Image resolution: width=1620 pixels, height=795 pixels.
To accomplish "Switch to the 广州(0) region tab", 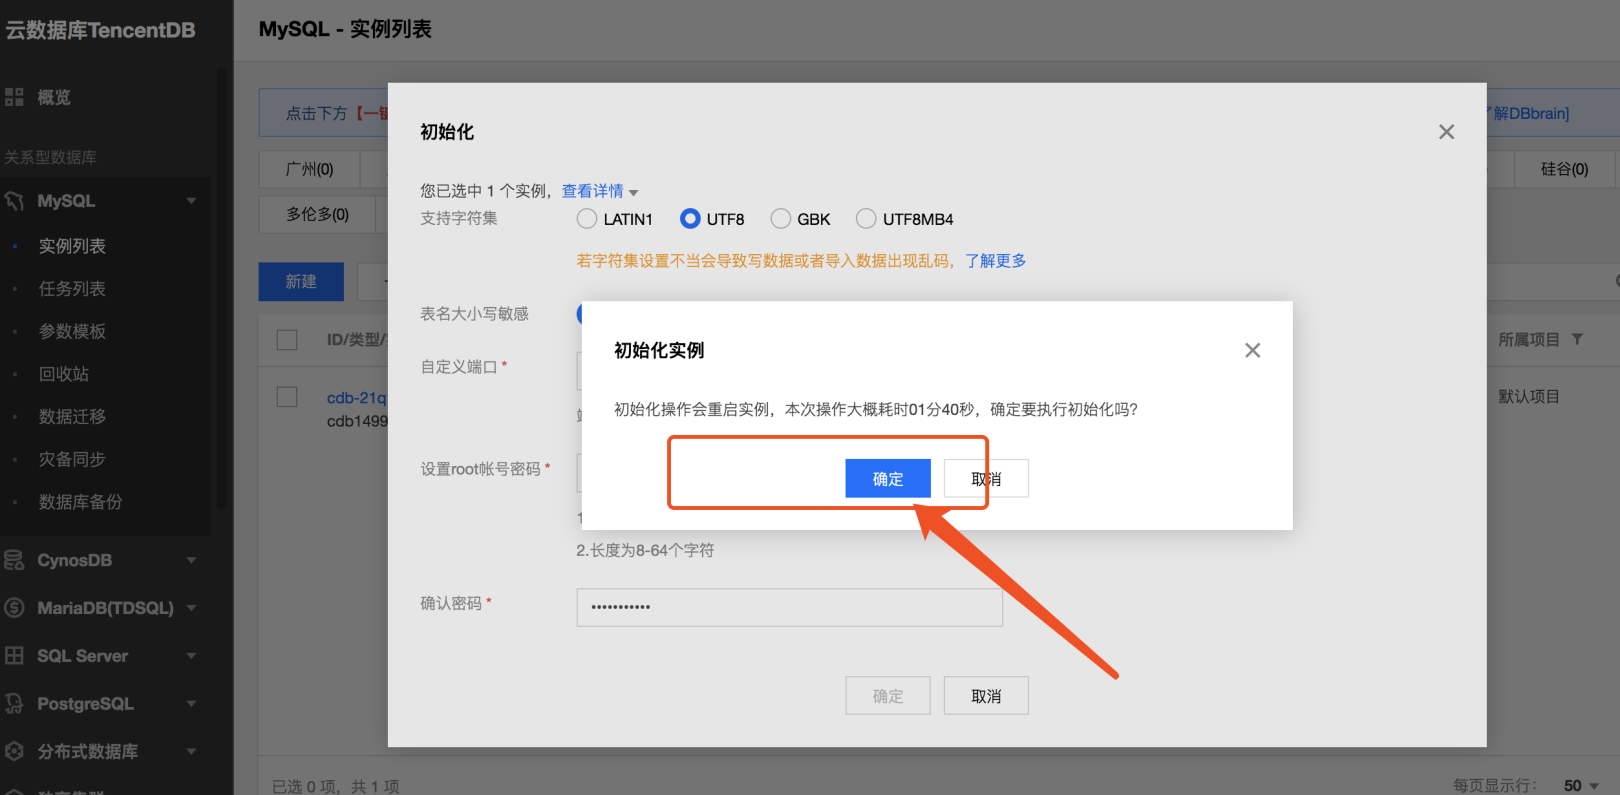I will 310,169.
